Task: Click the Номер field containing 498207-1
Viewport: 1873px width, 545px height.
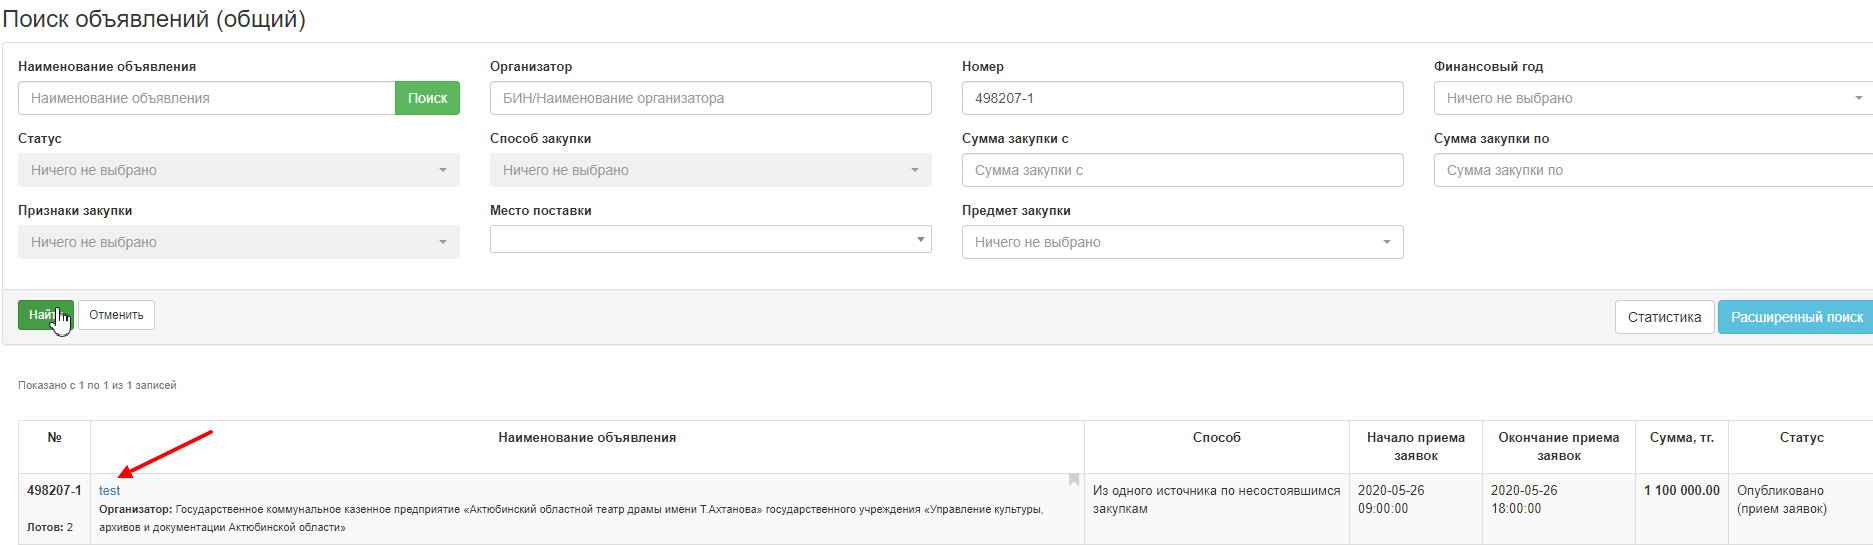Action: [x=1183, y=98]
